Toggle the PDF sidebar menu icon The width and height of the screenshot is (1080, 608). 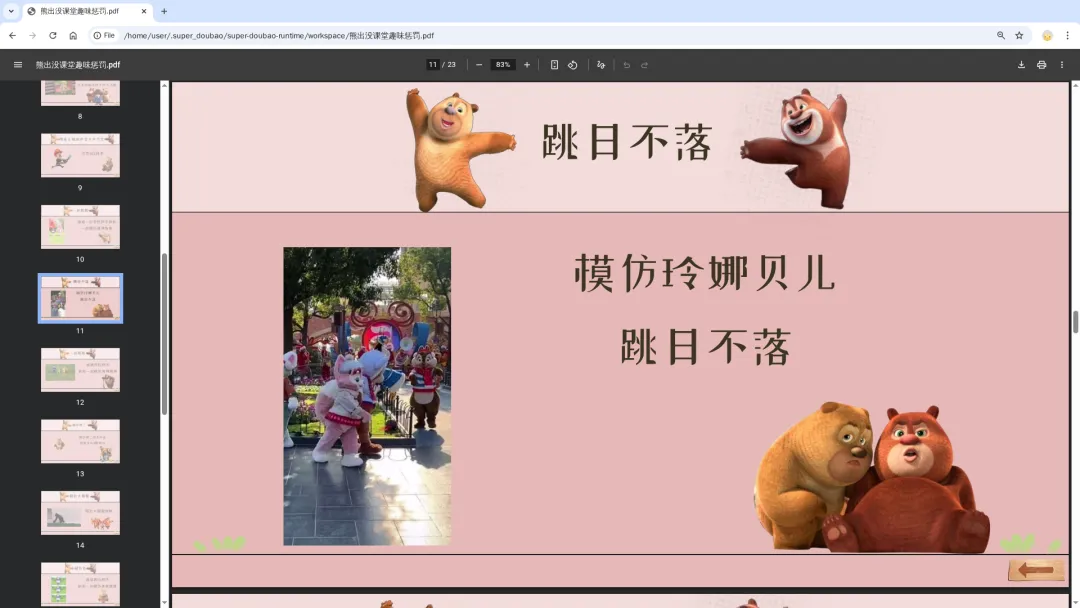[x=18, y=65]
